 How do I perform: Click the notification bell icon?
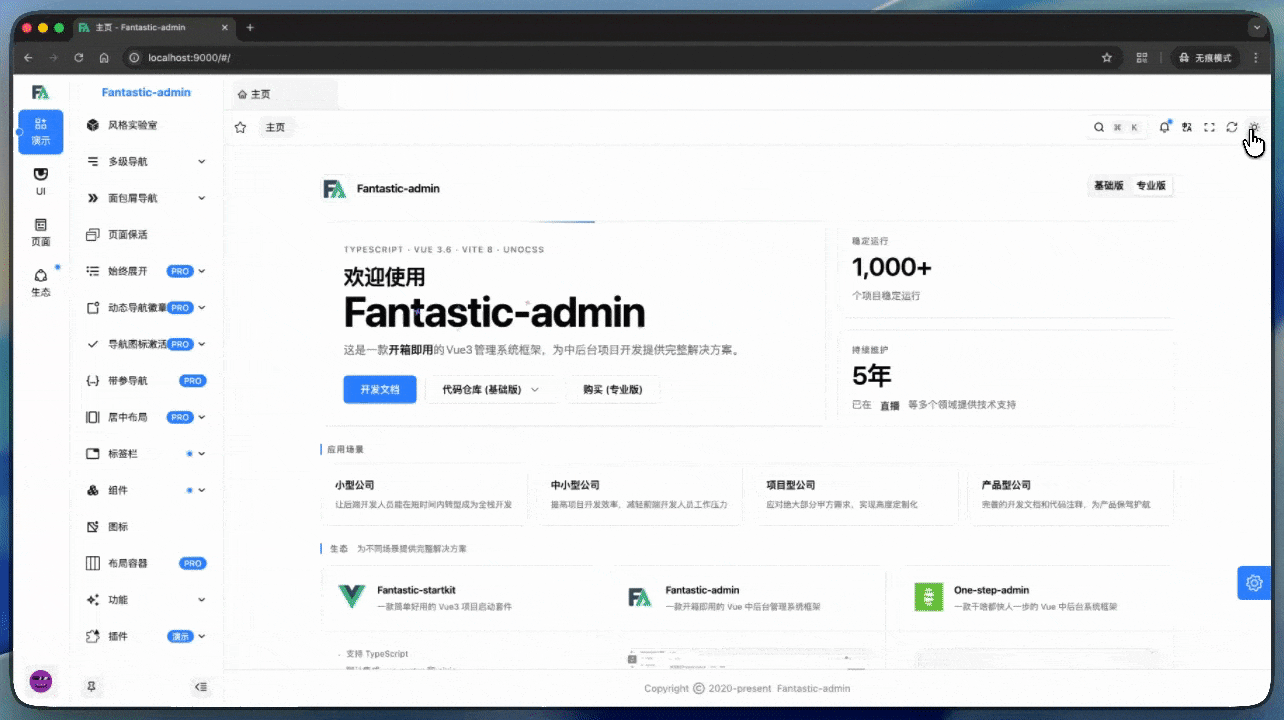click(x=1164, y=127)
